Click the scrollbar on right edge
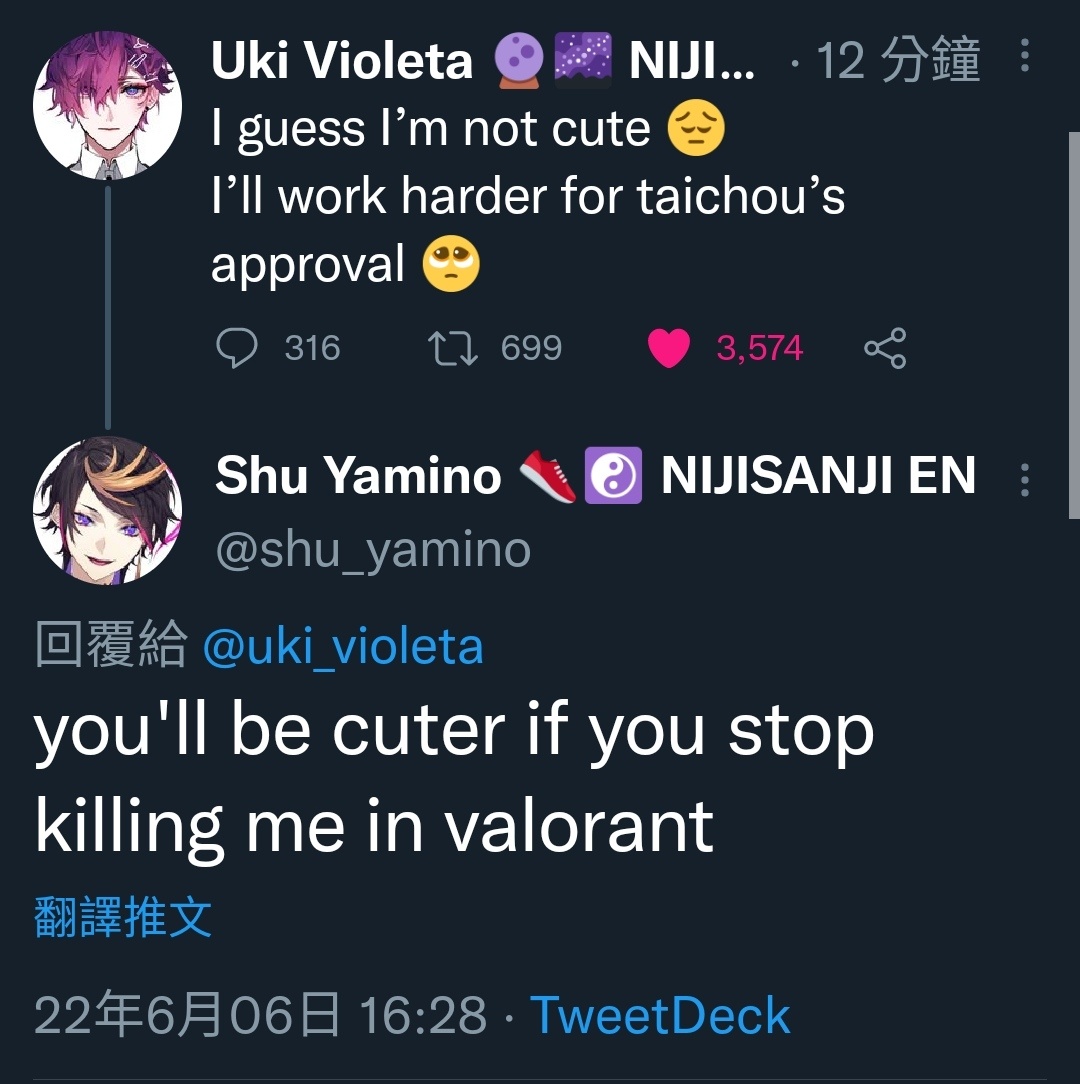 click(x=1074, y=325)
